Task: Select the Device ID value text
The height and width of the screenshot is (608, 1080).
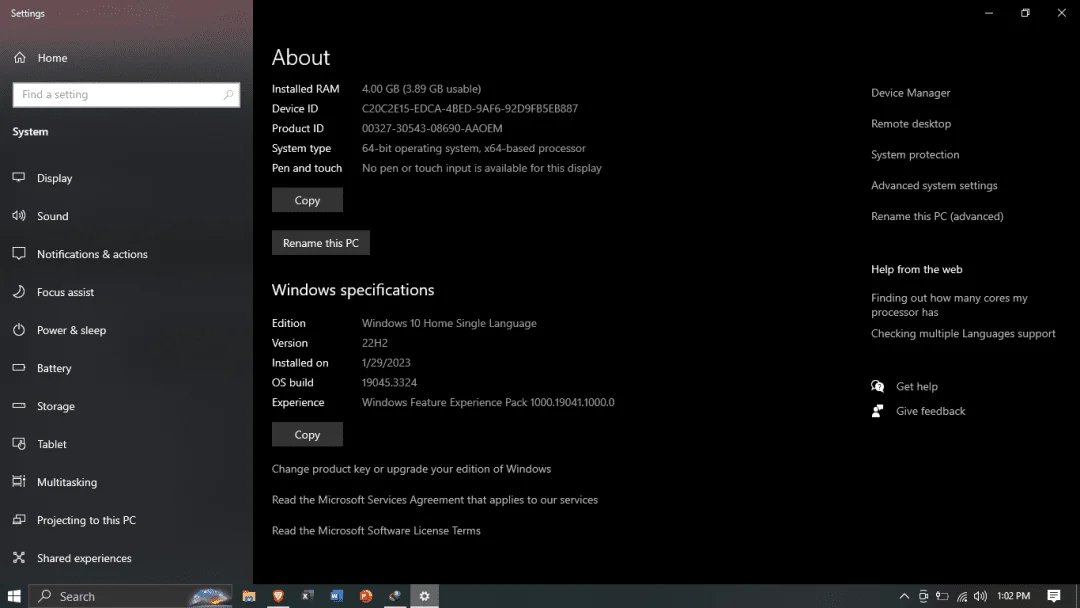Action: [470, 109]
